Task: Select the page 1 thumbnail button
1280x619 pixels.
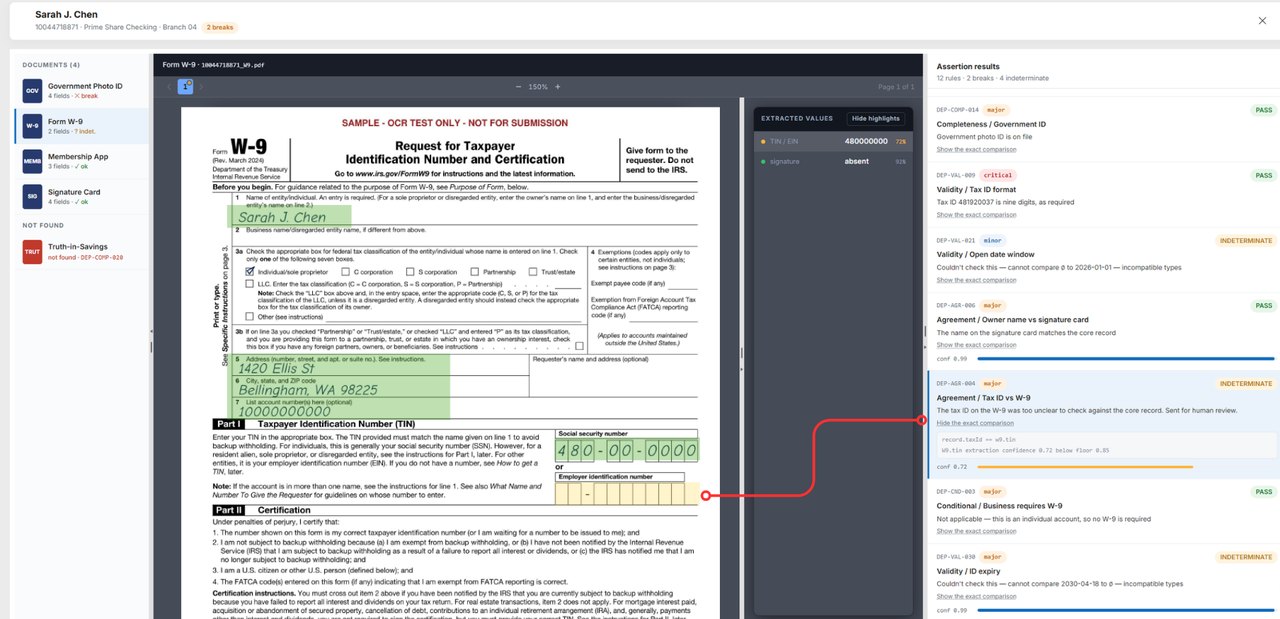Action: 185,87
